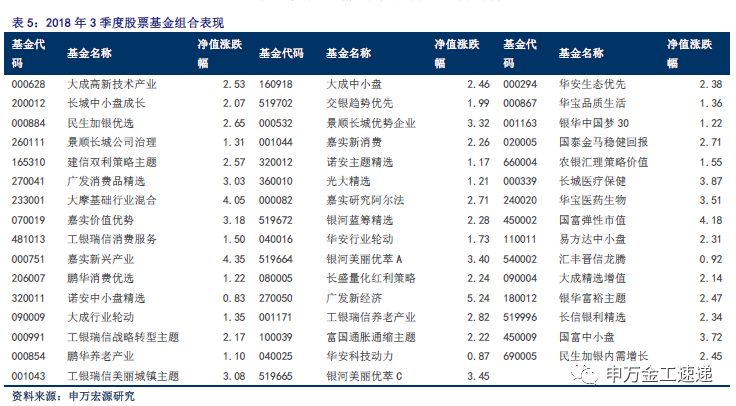Select fund name 工银瑞信战略转型主题
Image resolution: width=736 pixels, height=406 pixels.
pyautogui.click(x=123, y=337)
